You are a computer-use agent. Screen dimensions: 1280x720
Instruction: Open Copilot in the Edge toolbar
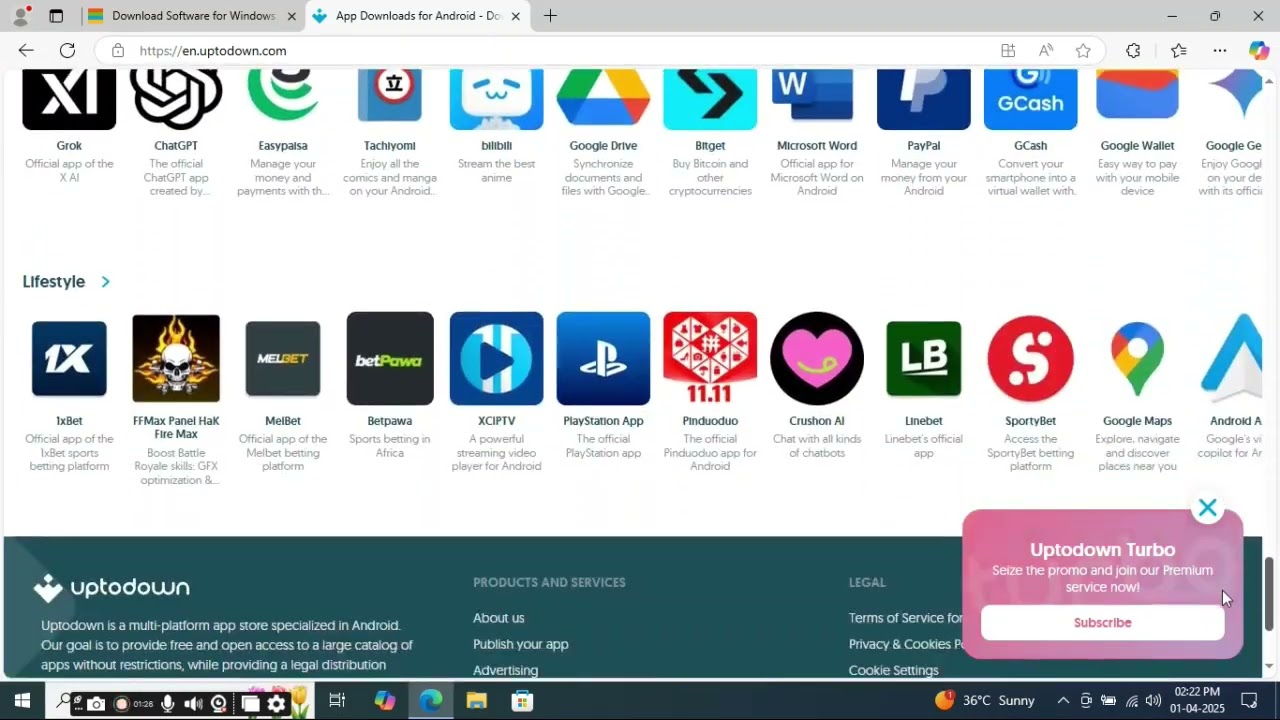[1259, 50]
